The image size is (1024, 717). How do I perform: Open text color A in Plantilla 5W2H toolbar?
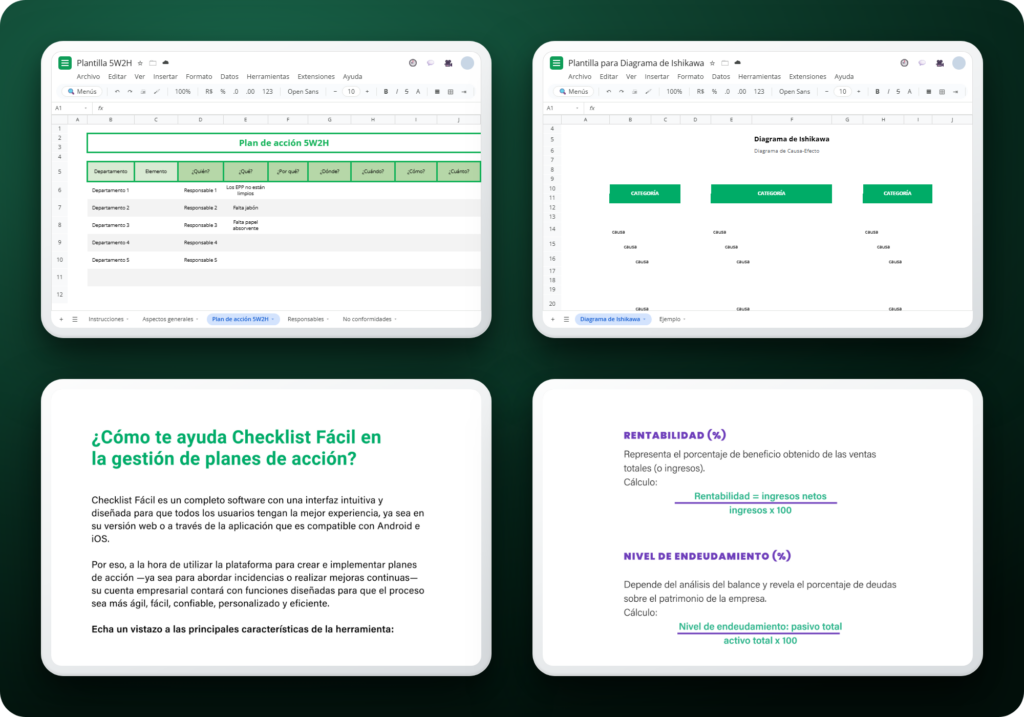point(418,91)
